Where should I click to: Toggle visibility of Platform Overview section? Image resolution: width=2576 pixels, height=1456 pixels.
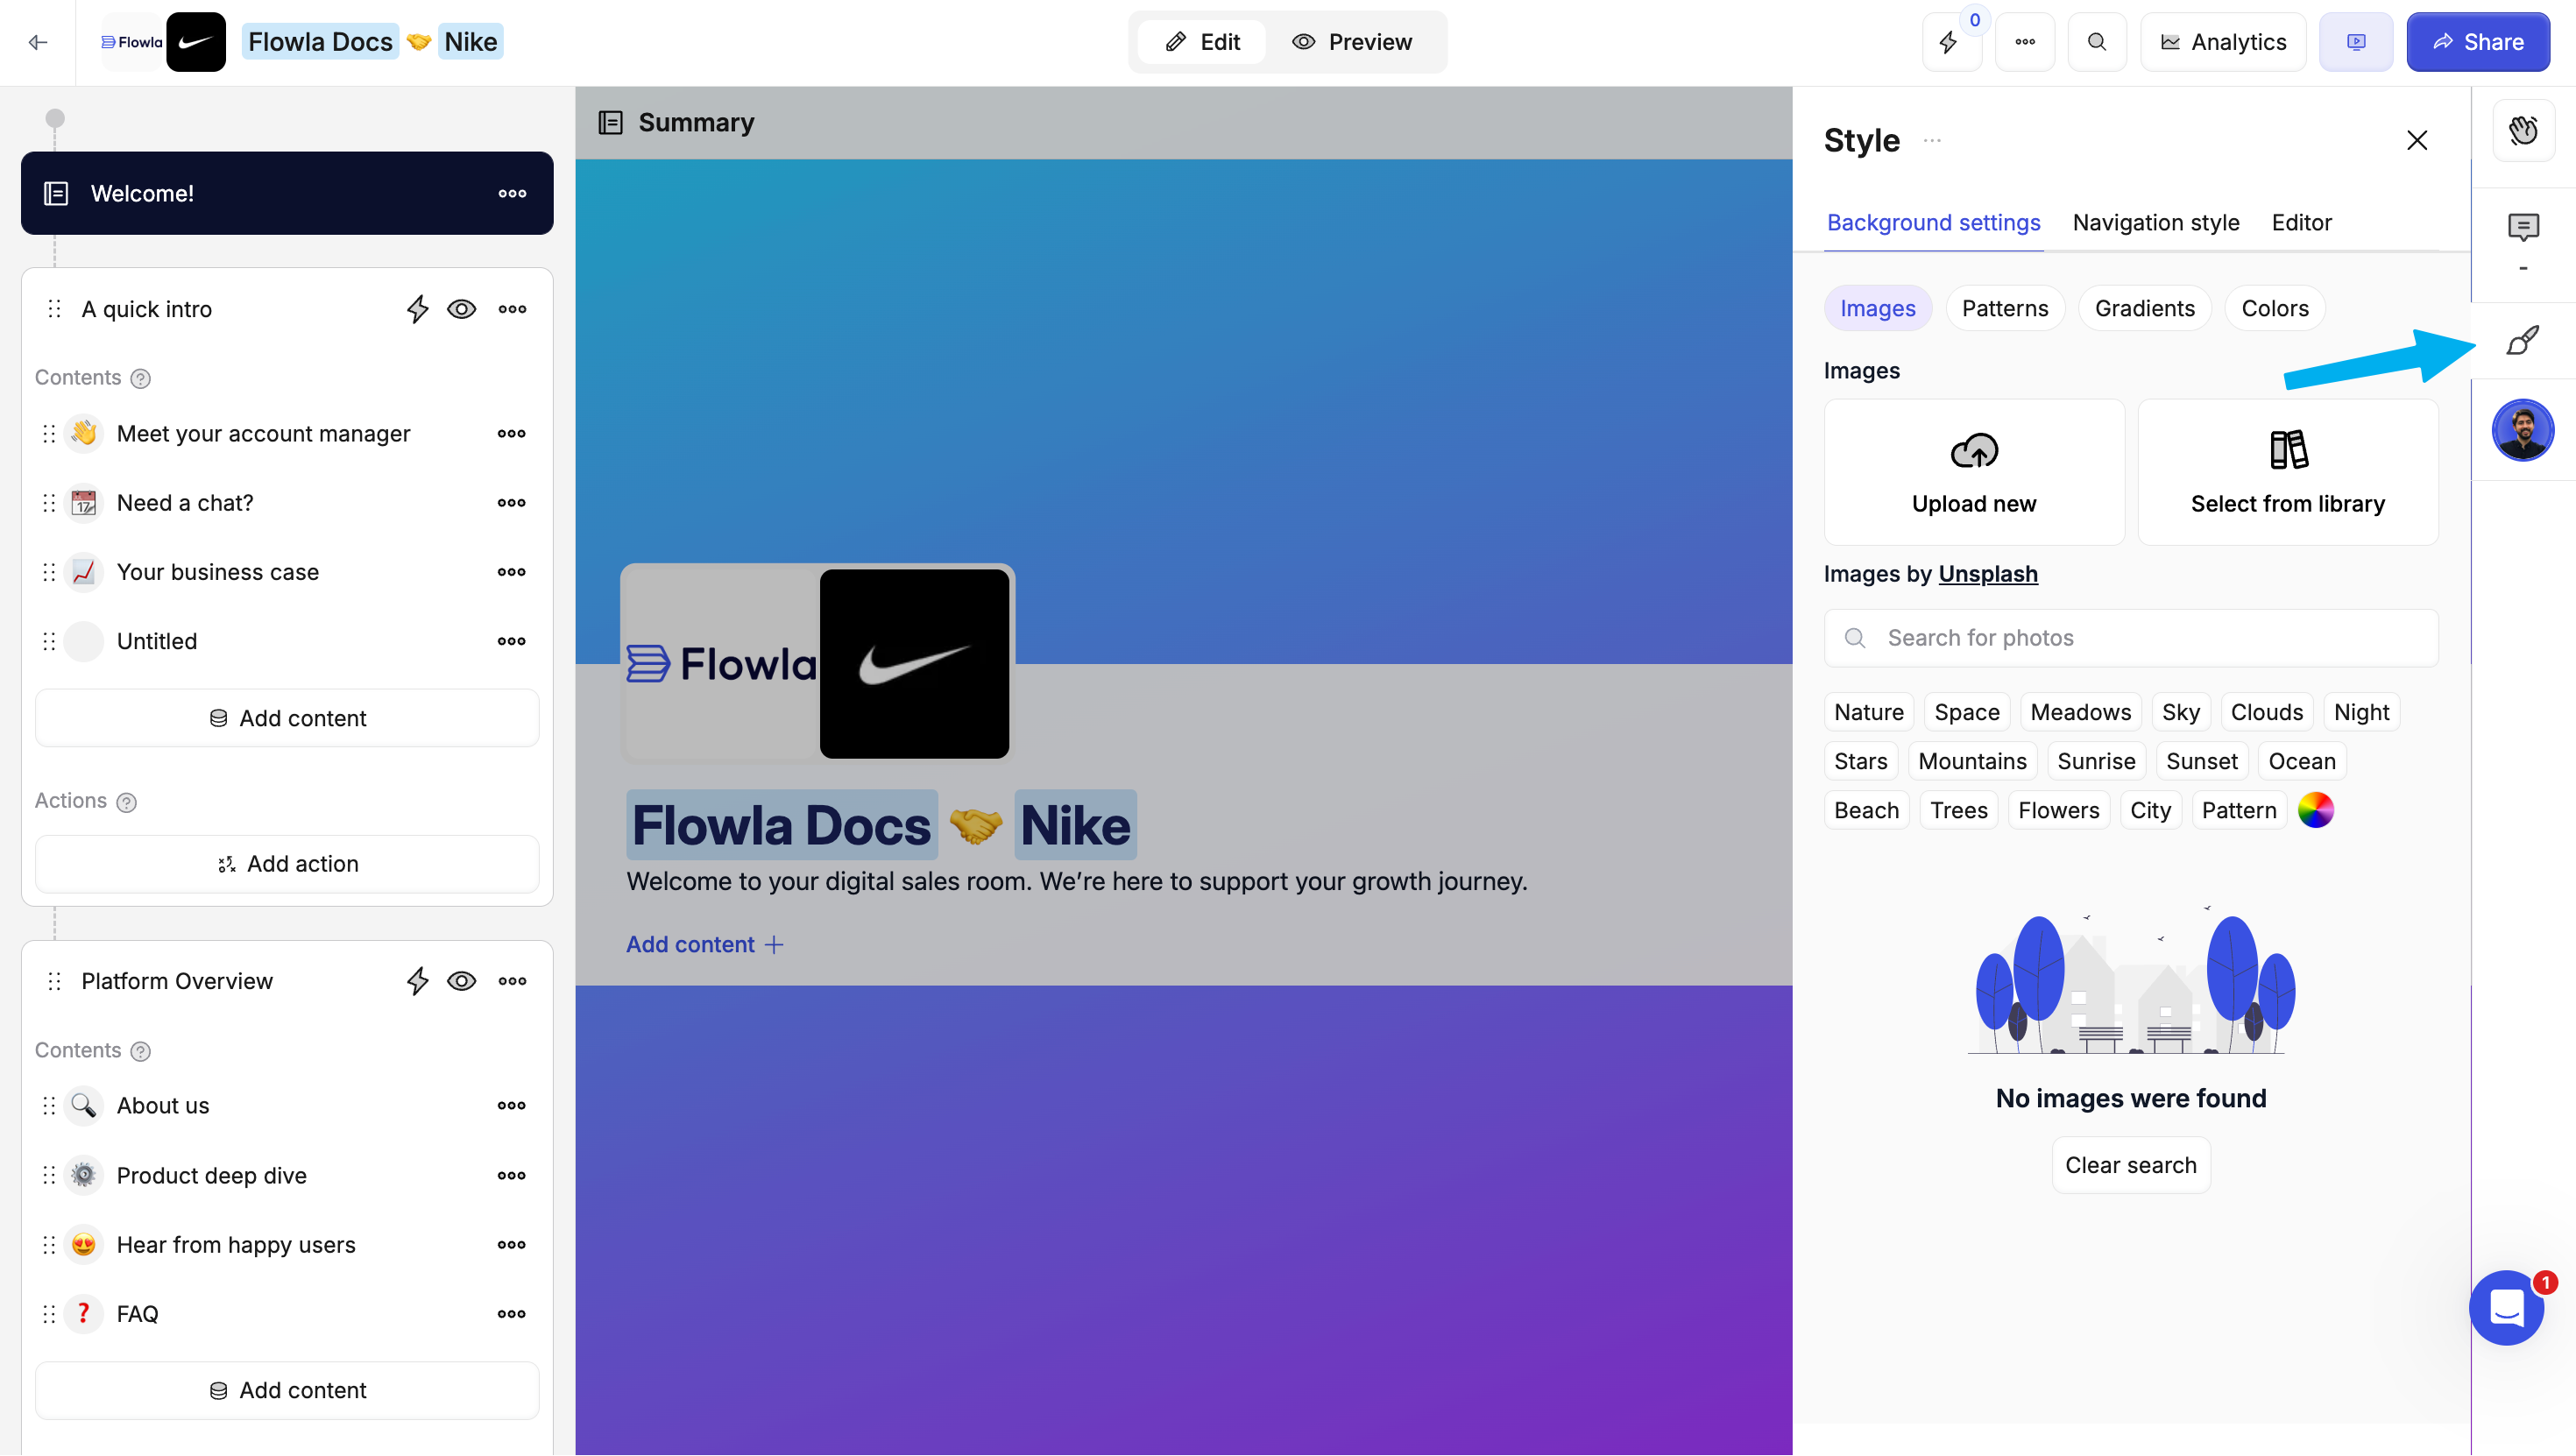click(x=461, y=981)
